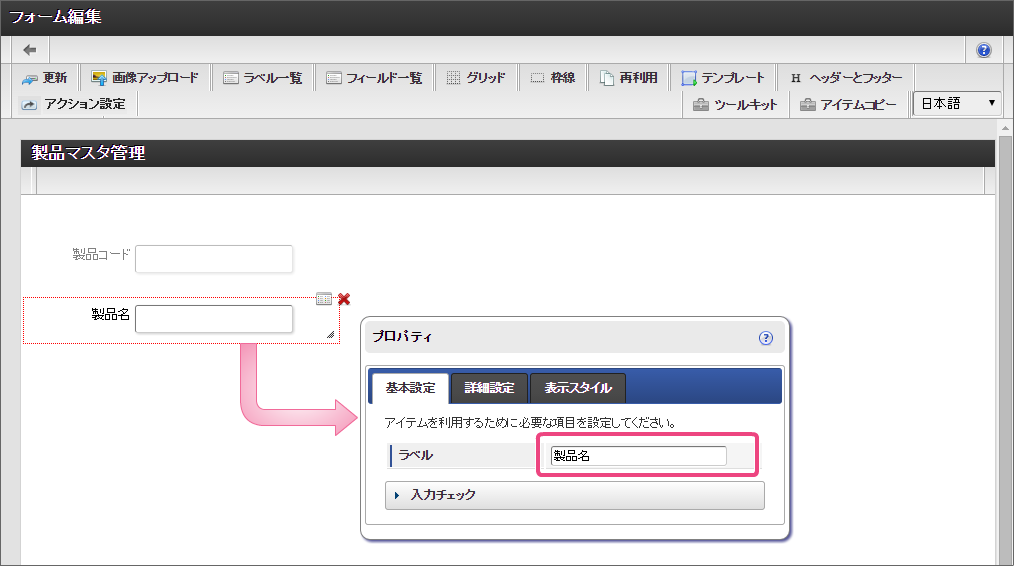The width and height of the screenshot is (1014, 566).
Task: Open the top-right help icon
Action: [x=984, y=50]
